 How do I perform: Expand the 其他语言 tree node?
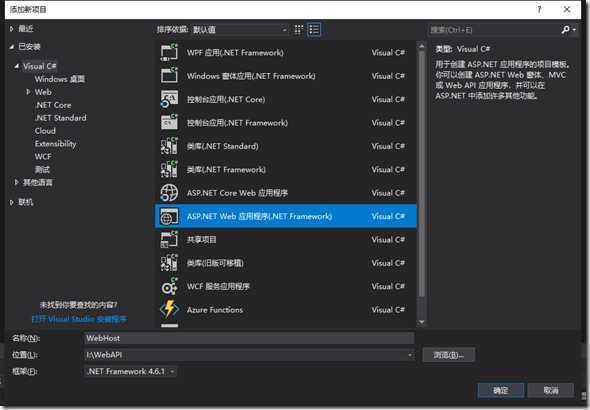coord(17,182)
